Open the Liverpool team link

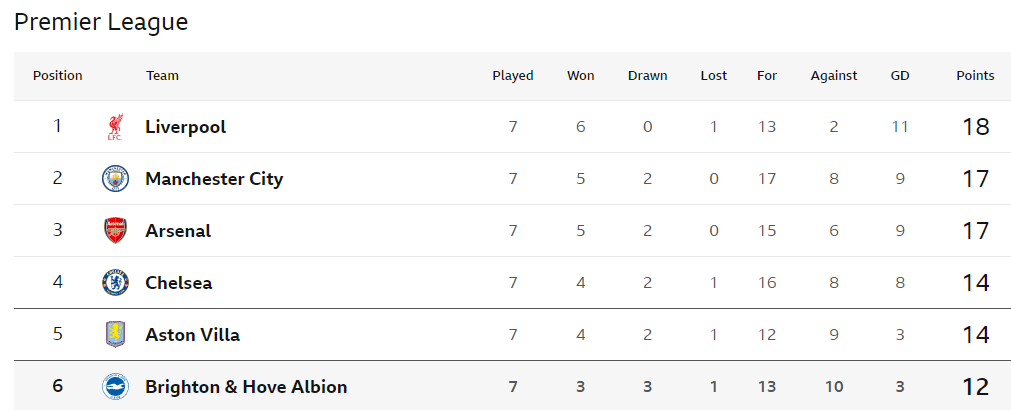click(x=186, y=126)
